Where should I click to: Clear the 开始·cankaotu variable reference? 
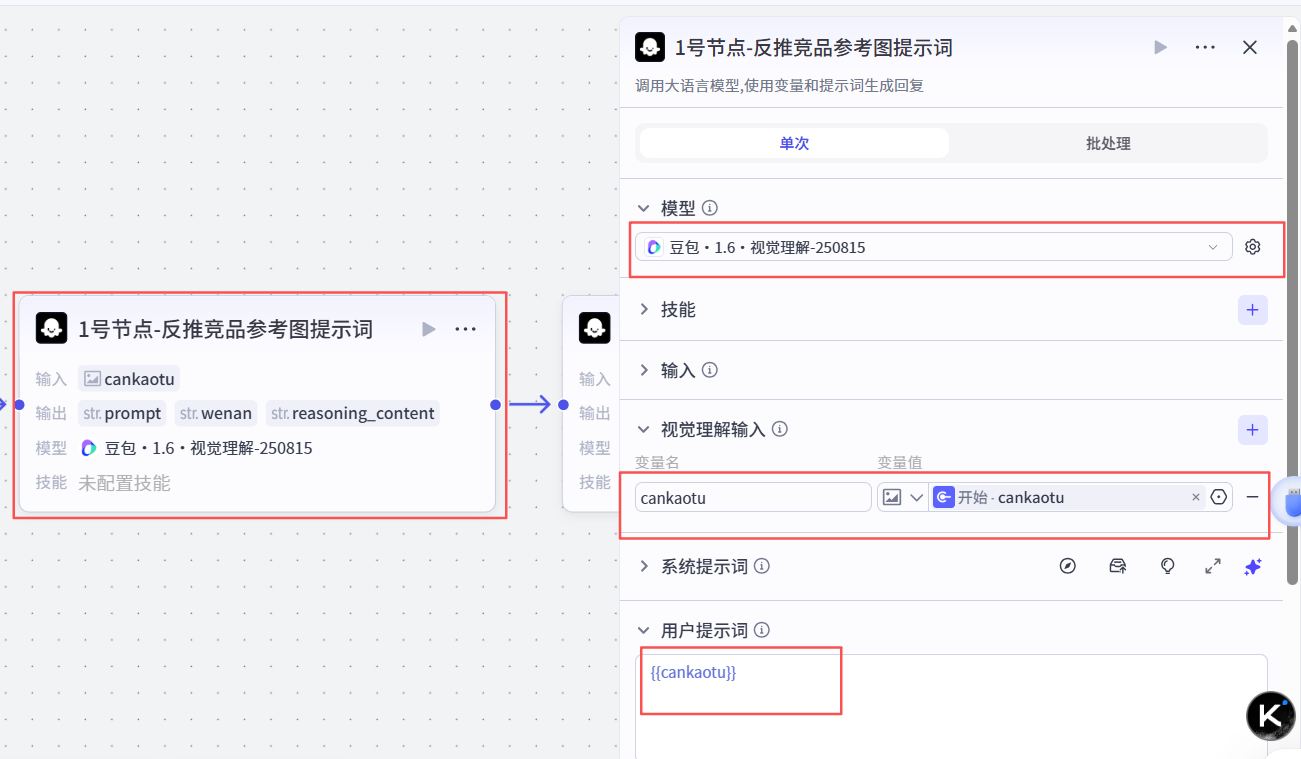[x=1196, y=497]
